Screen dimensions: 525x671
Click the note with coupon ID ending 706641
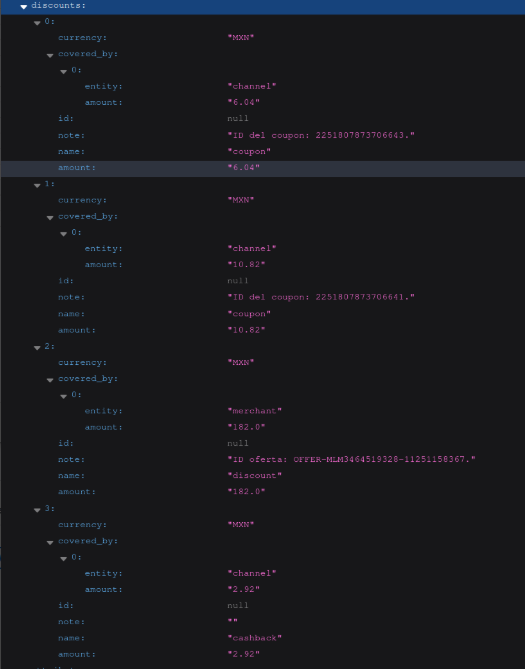coord(321,297)
